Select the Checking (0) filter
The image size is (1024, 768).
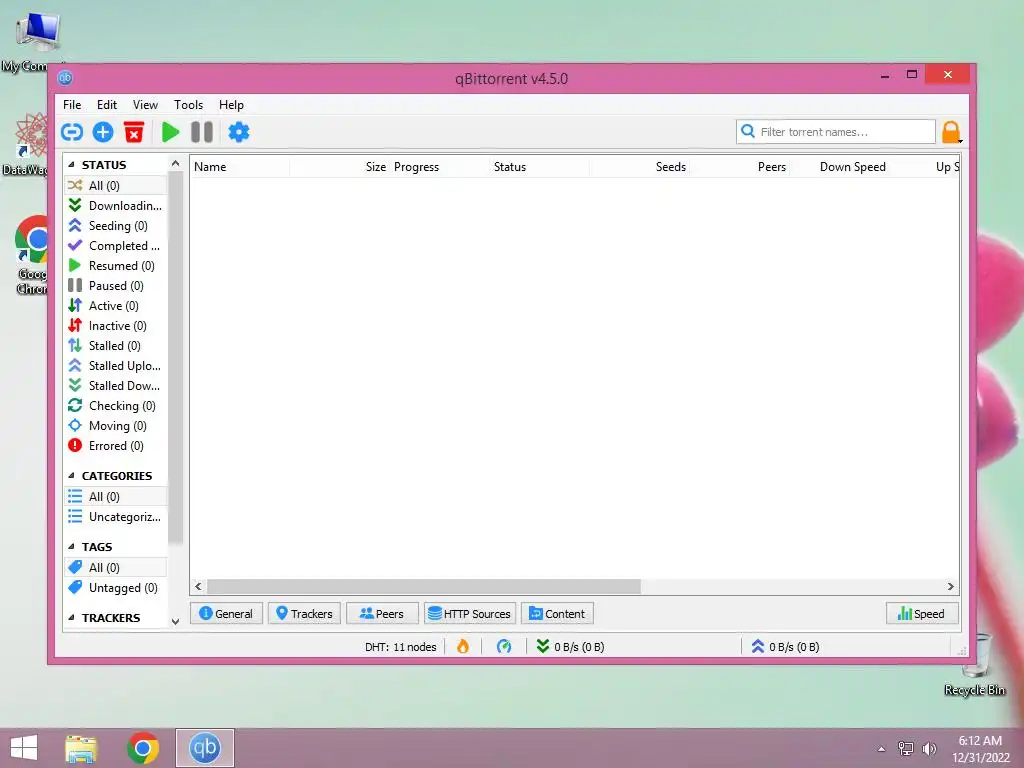click(x=116, y=406)
